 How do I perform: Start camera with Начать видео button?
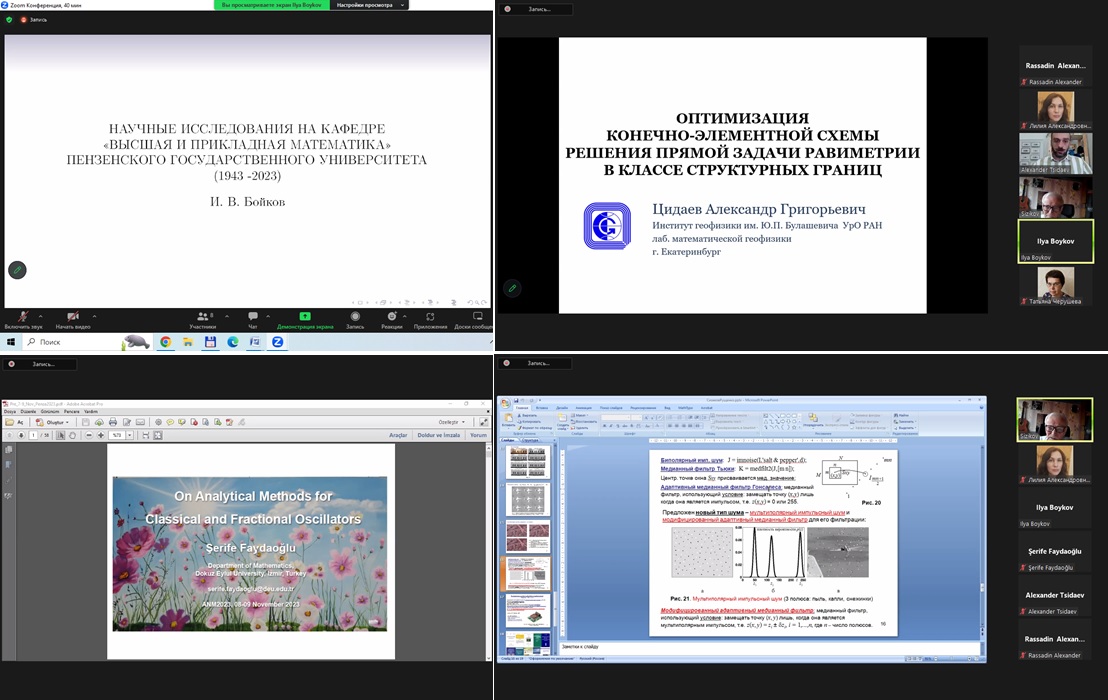[72, 318]
